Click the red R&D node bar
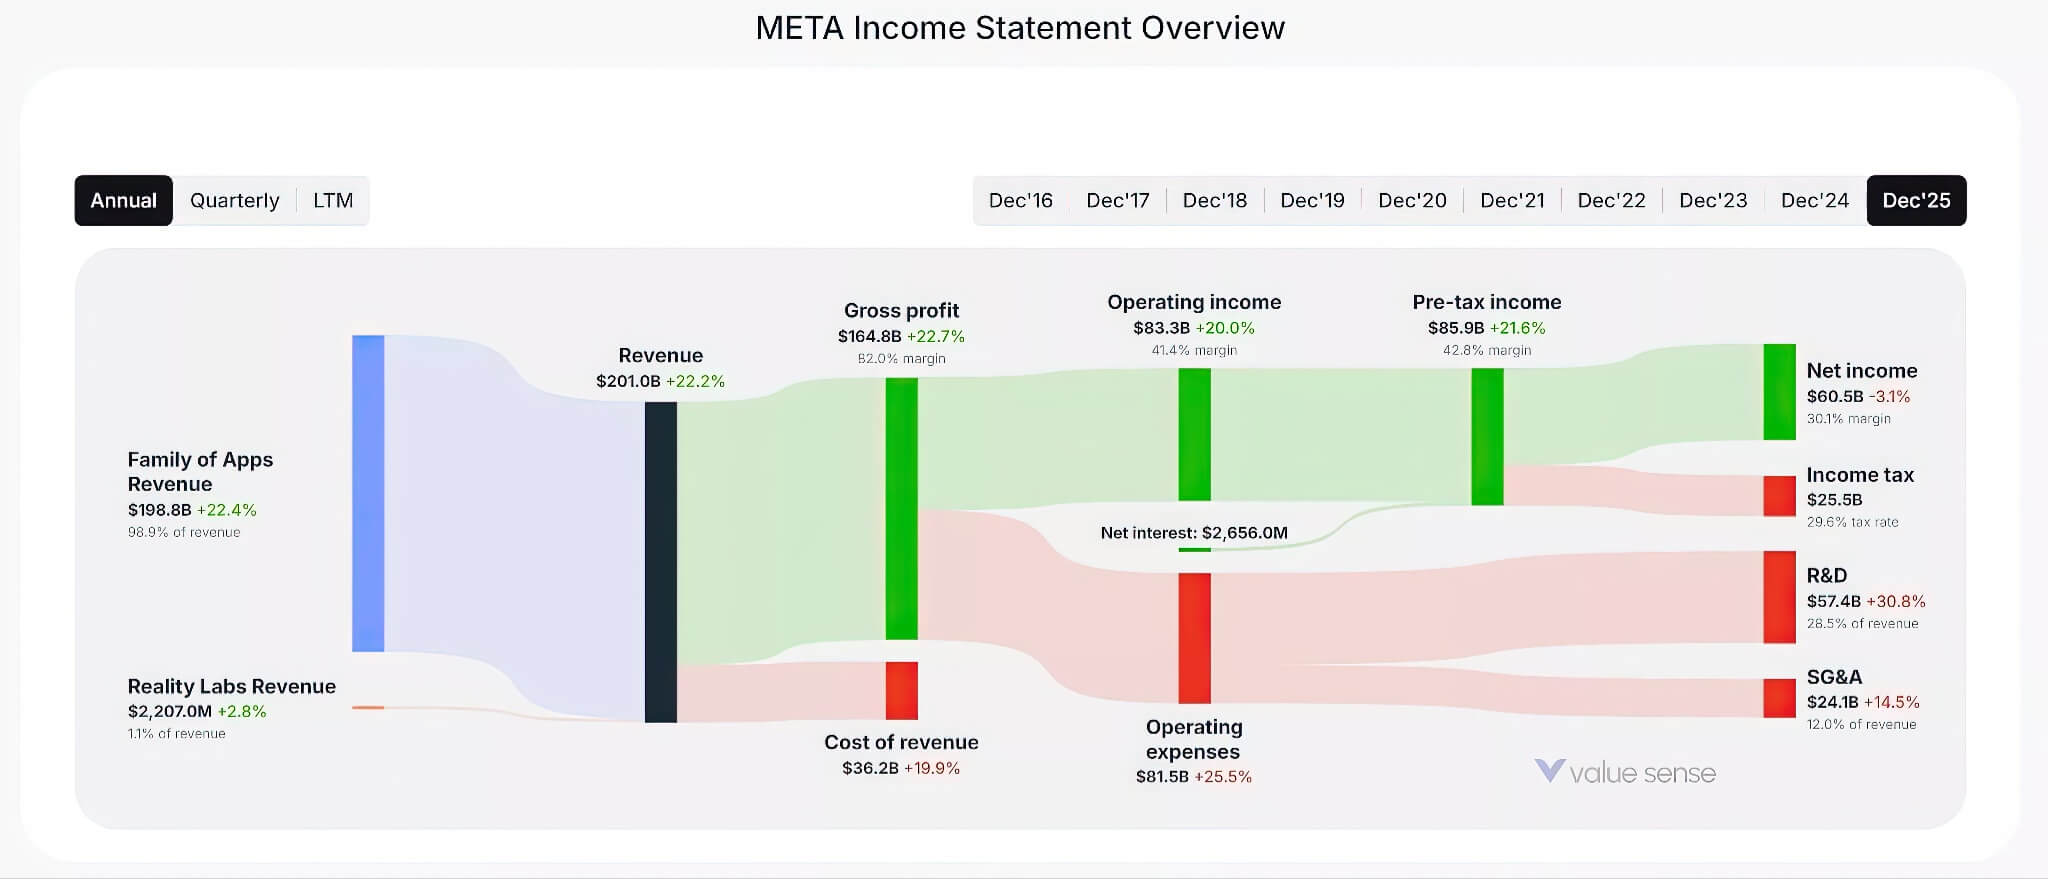This screenshot has width=2048, height=879. 1779,596
